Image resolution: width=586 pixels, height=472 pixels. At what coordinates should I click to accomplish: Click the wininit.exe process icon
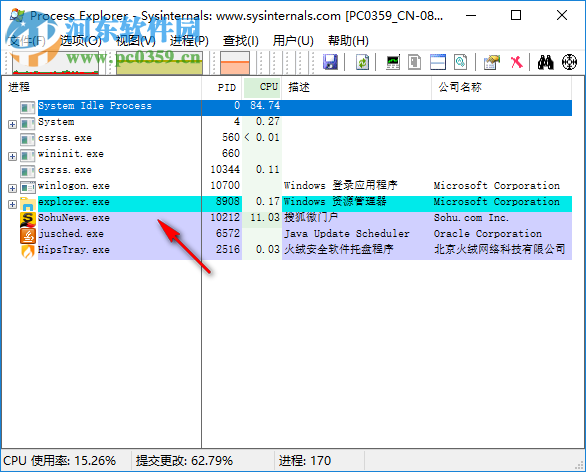(x=28, y=155)
